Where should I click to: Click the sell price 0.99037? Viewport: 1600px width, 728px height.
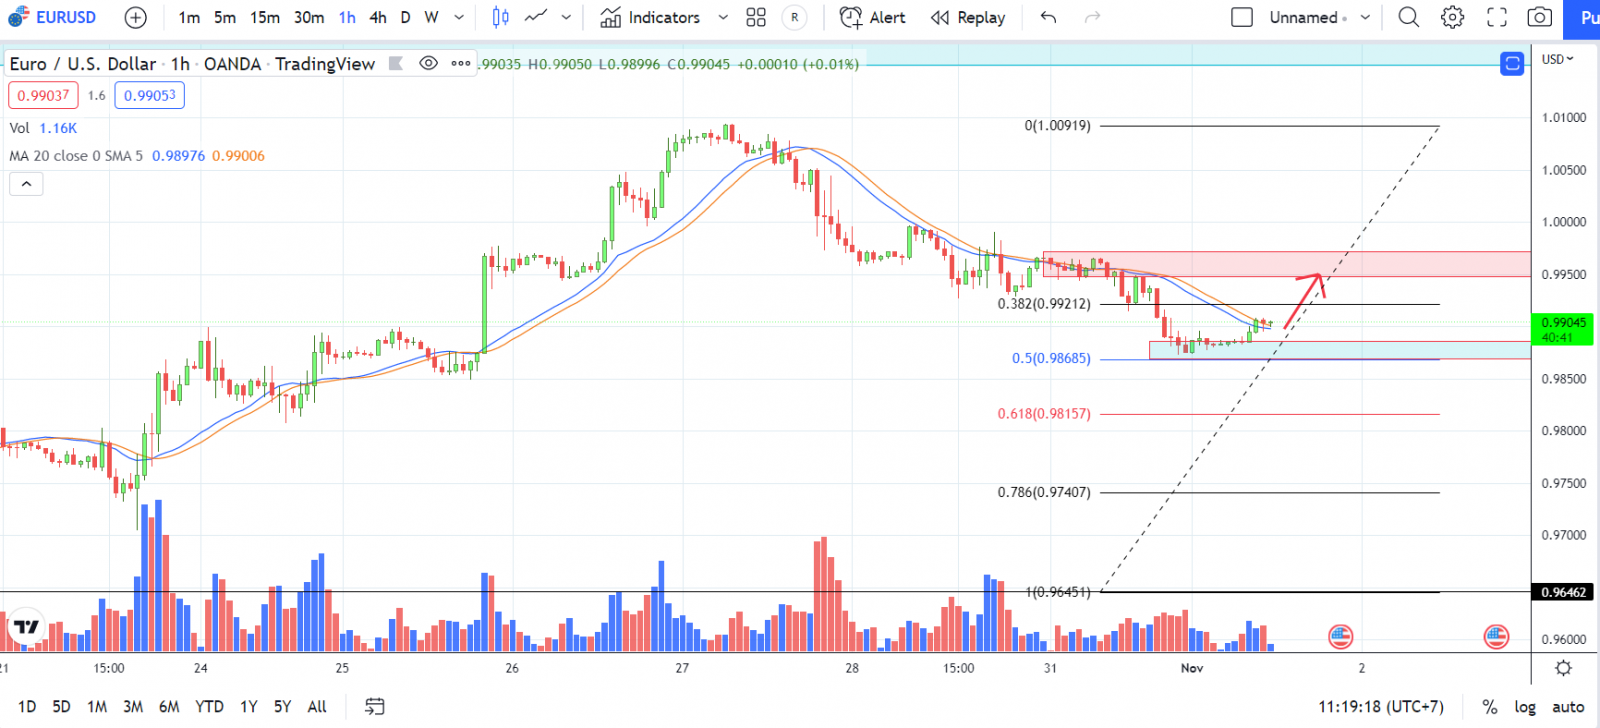click(43, 95)
